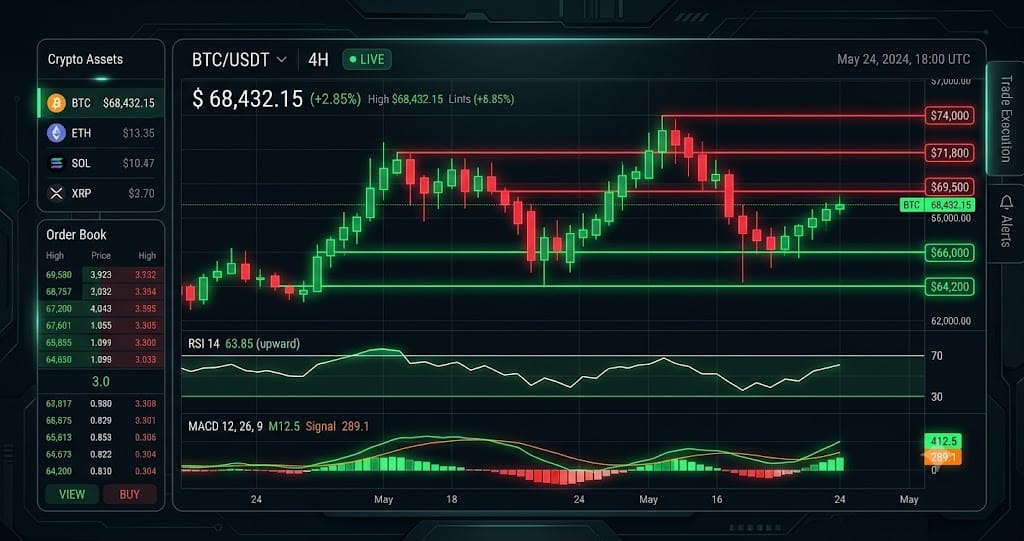Click the High $68,432.15 stat
This screenshot has height=541, width=1024.
point(406,99)
